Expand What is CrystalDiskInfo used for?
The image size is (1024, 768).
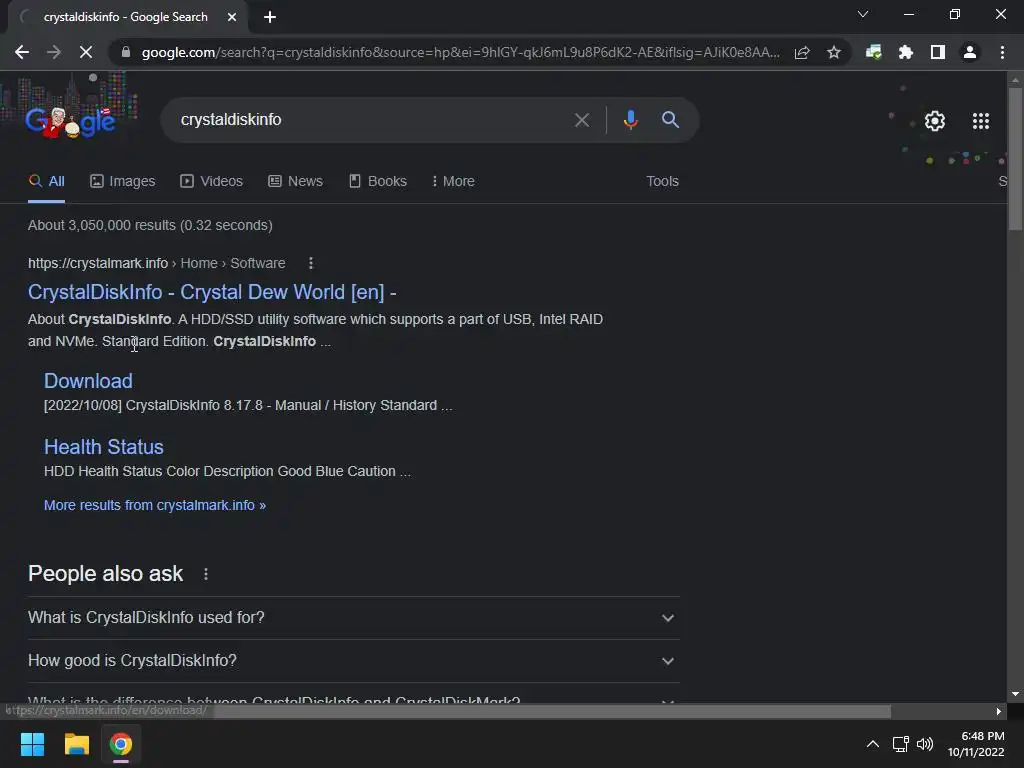(x=353, y=618)
